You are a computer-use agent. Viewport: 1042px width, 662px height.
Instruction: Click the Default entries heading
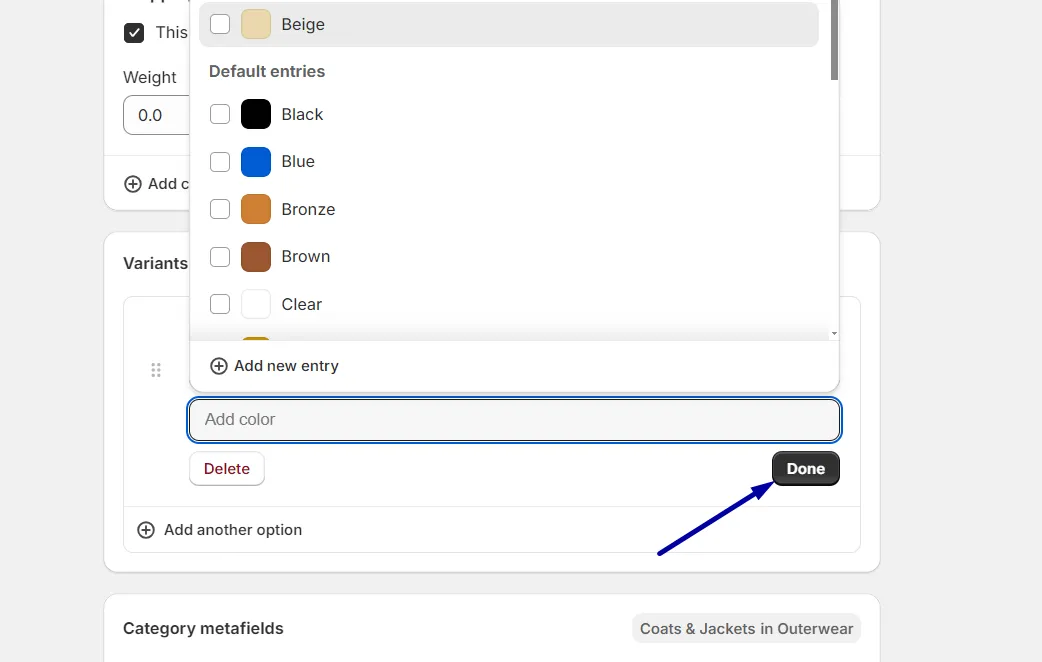267,71
